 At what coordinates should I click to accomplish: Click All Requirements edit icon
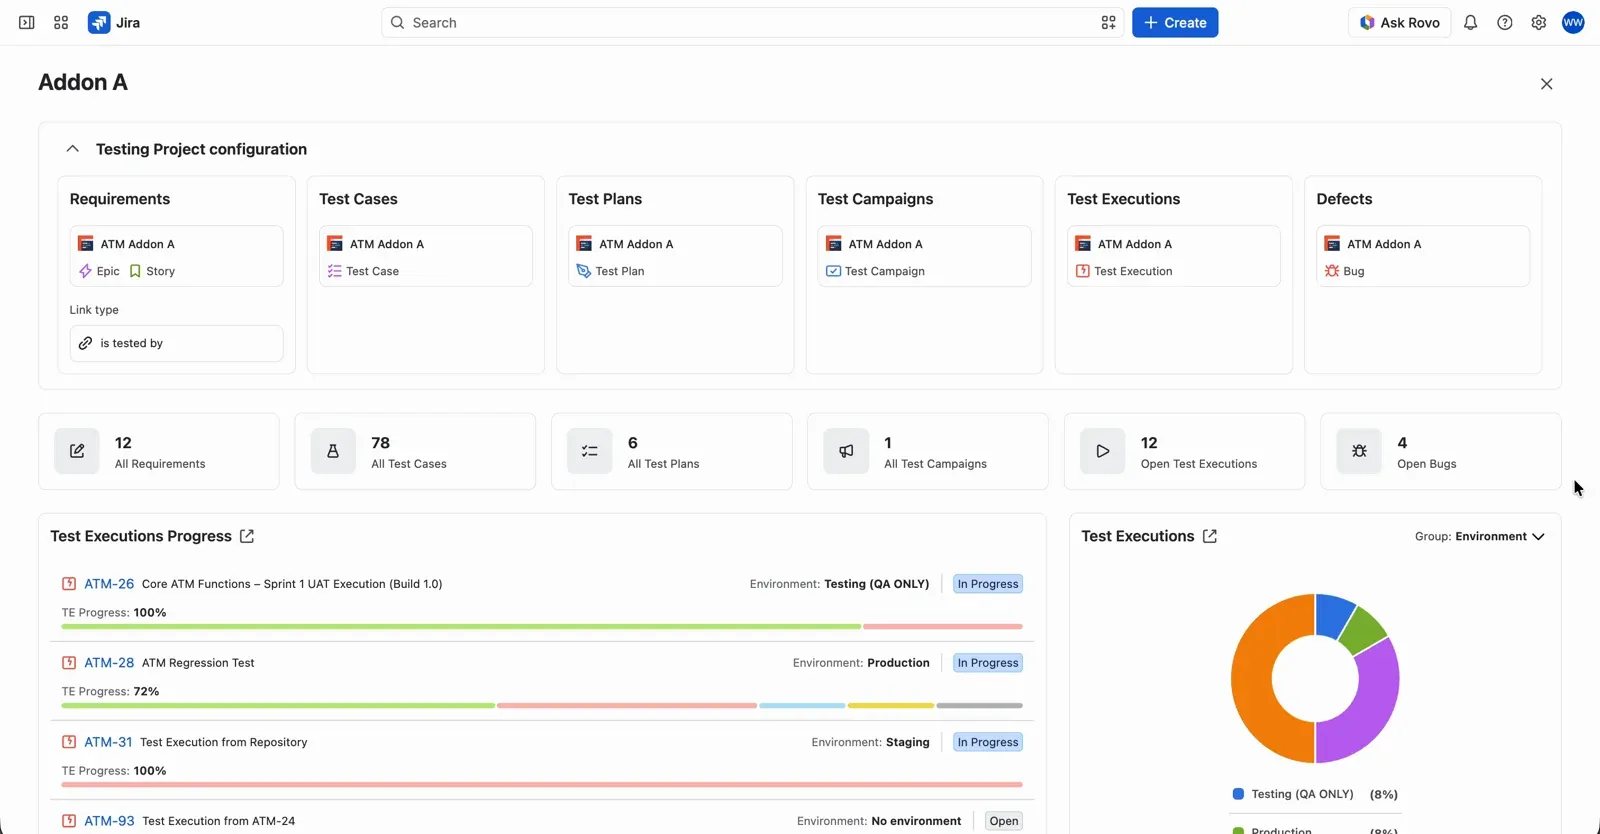point(77,451)
